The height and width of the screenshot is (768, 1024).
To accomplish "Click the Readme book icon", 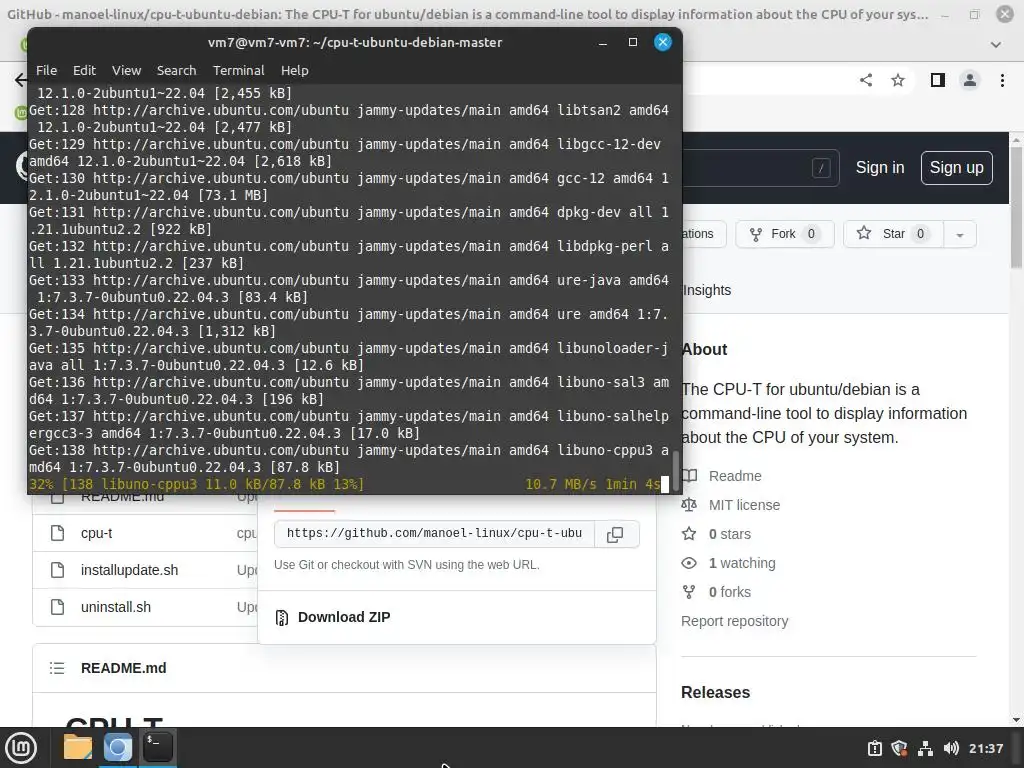I will pyautogui.click(x=690, y=475).
